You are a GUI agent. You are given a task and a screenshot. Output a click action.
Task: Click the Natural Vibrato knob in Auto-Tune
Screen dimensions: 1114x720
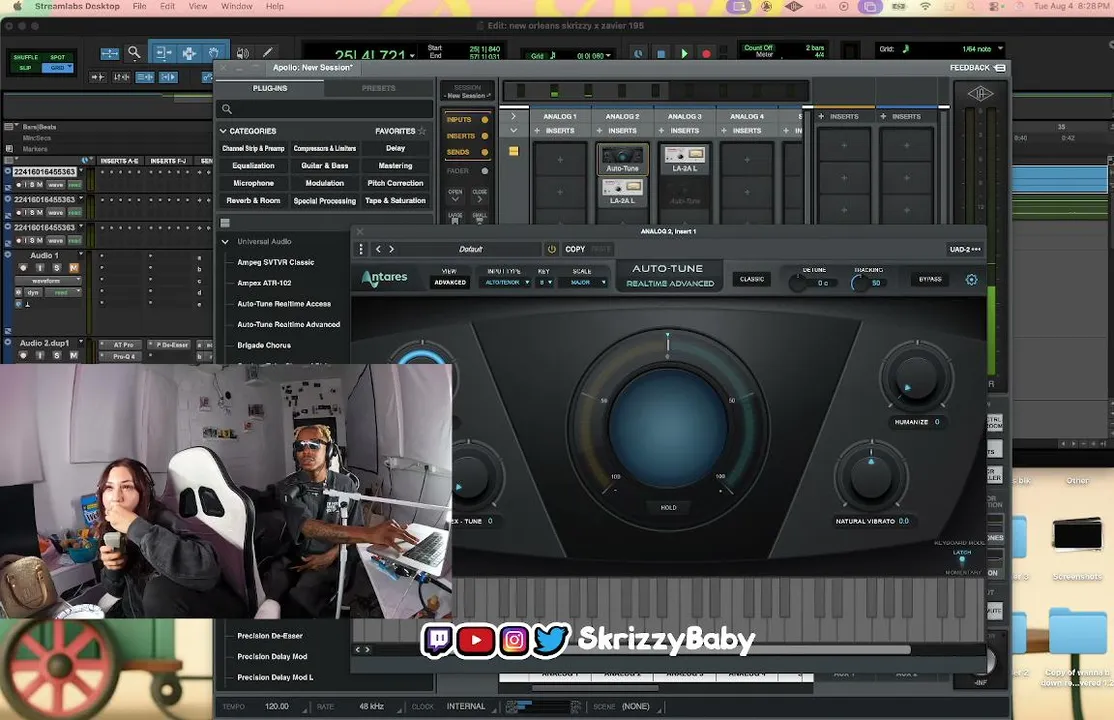(872, 475)
